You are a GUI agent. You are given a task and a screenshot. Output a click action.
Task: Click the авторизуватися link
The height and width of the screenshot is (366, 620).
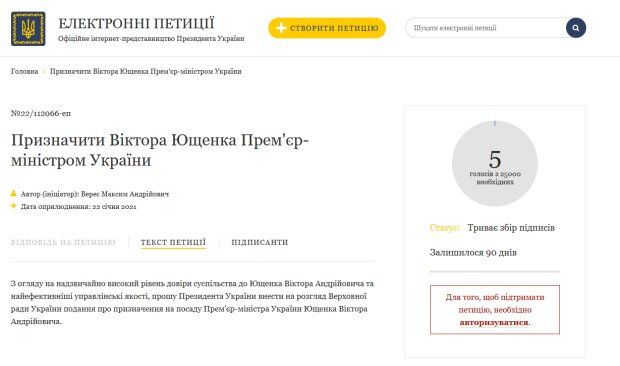[x=494, y=323]
